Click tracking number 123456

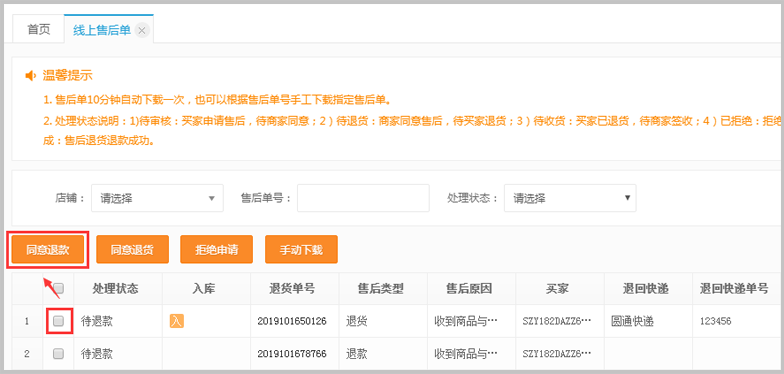click(x=717, y=321)
